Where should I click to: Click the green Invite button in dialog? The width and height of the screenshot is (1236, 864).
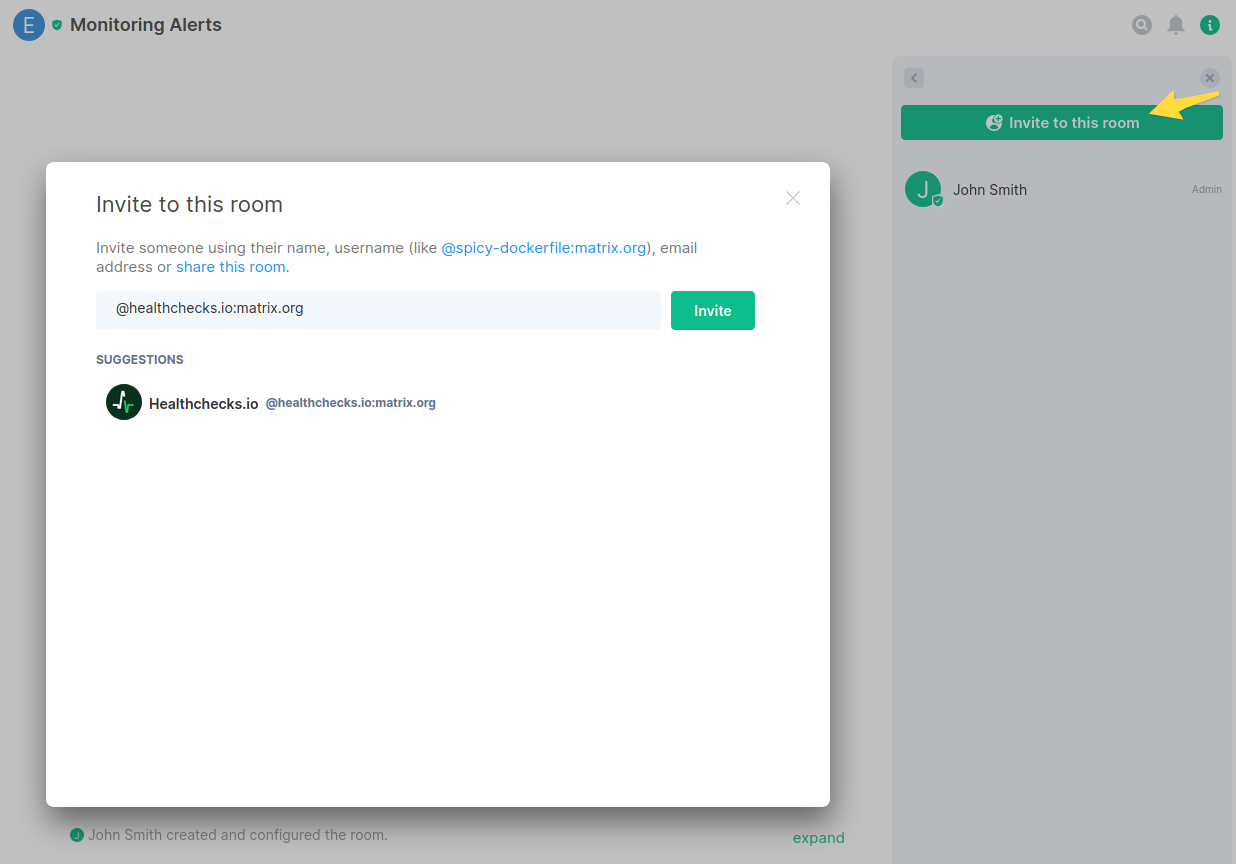712,311
